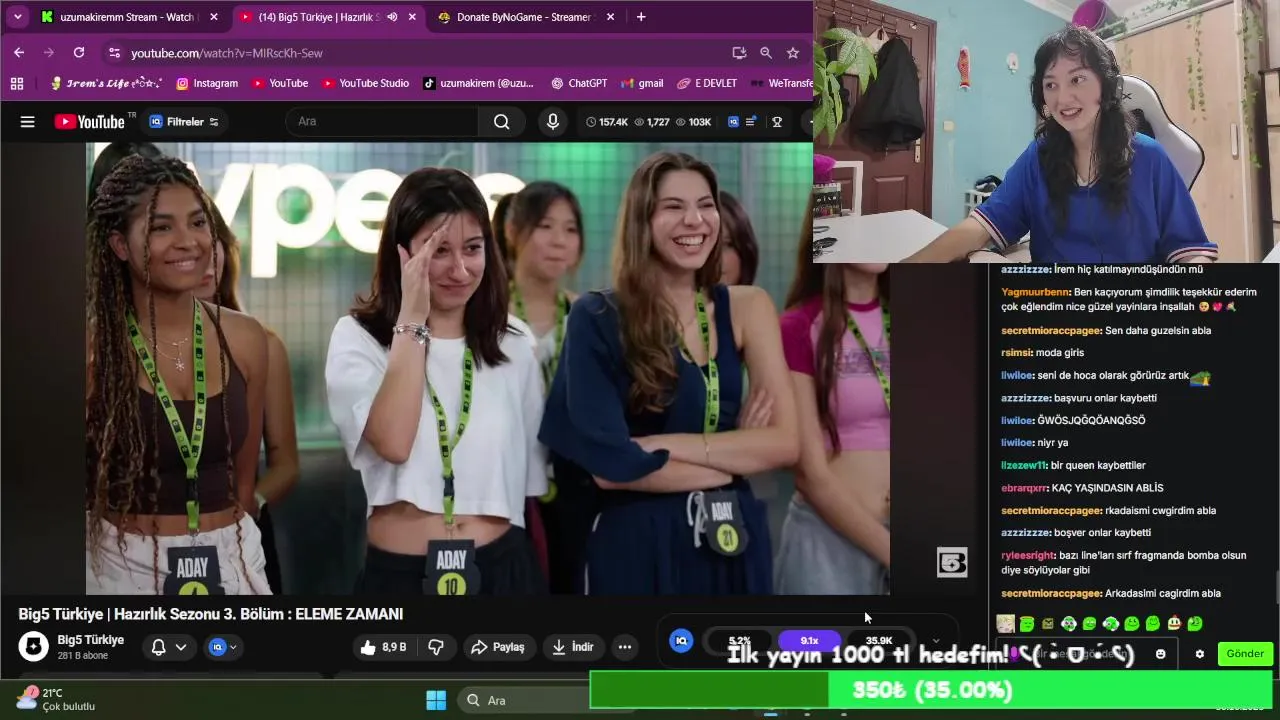Image resolution: width=1280 pixels, height=720 pixels.
Task: Open Irem's Life bookmark
Action: 106,83
